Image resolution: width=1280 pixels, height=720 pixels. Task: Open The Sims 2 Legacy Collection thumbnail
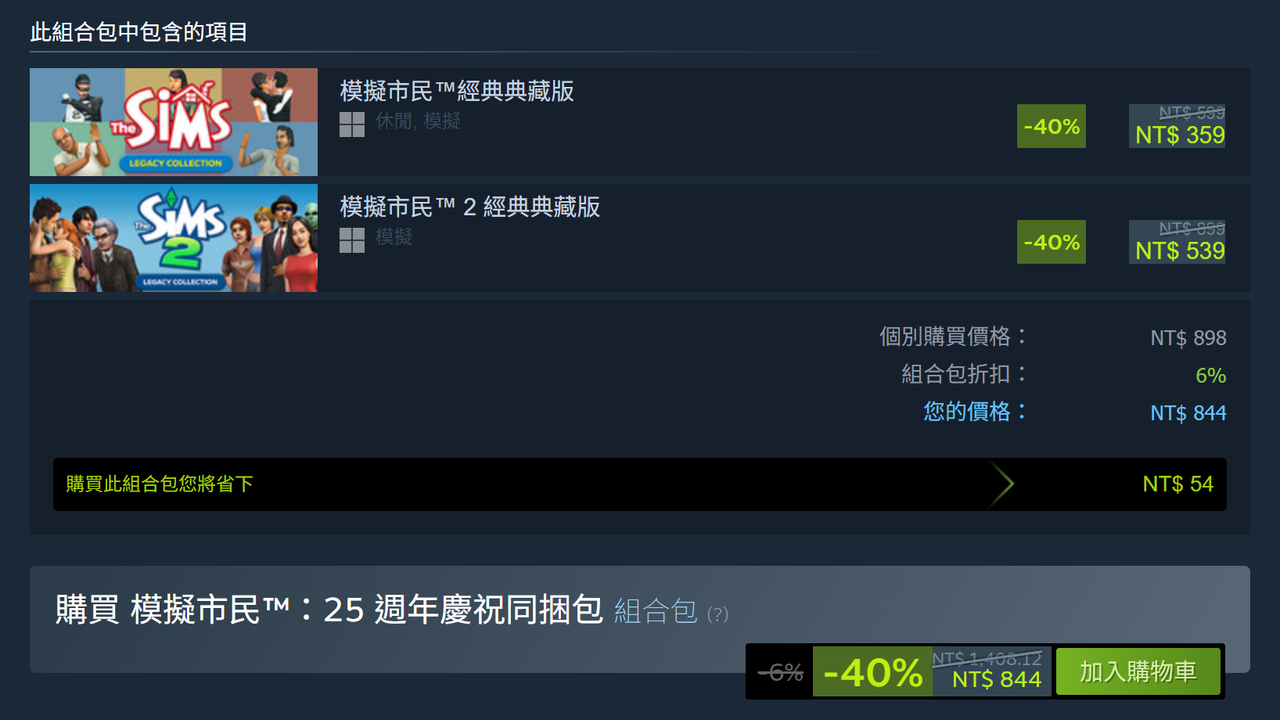174,238
